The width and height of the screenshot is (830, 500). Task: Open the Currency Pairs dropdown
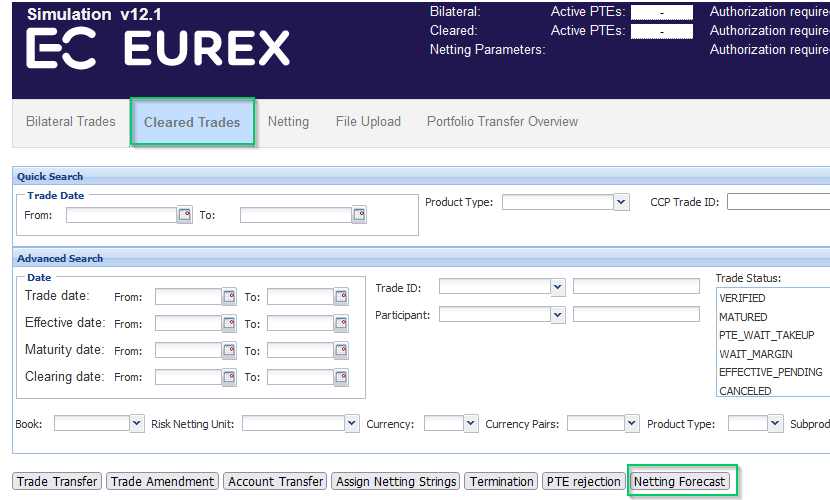[631, 424]
